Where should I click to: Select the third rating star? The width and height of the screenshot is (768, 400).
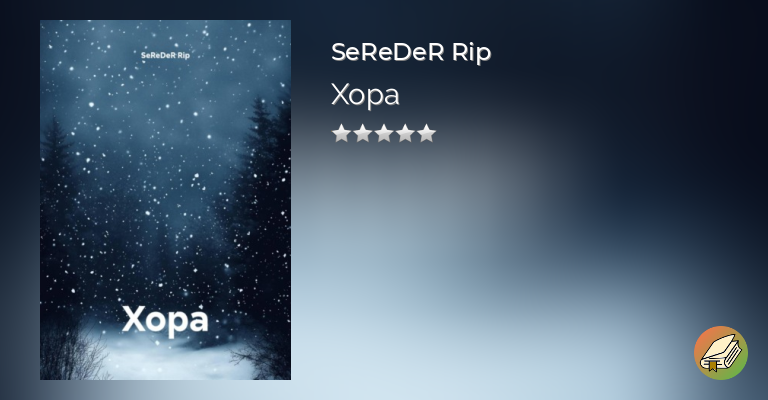click(384, 133)
